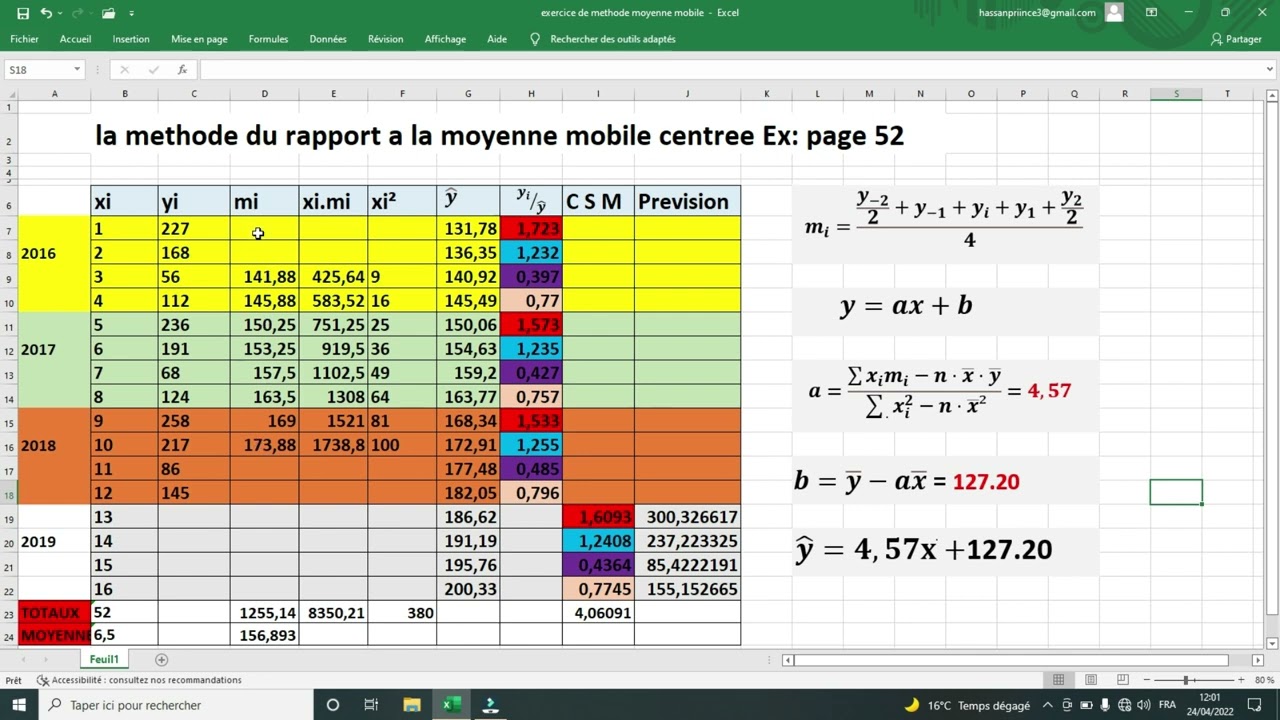Click the blue cell with value 1,2408

[598, 541]
